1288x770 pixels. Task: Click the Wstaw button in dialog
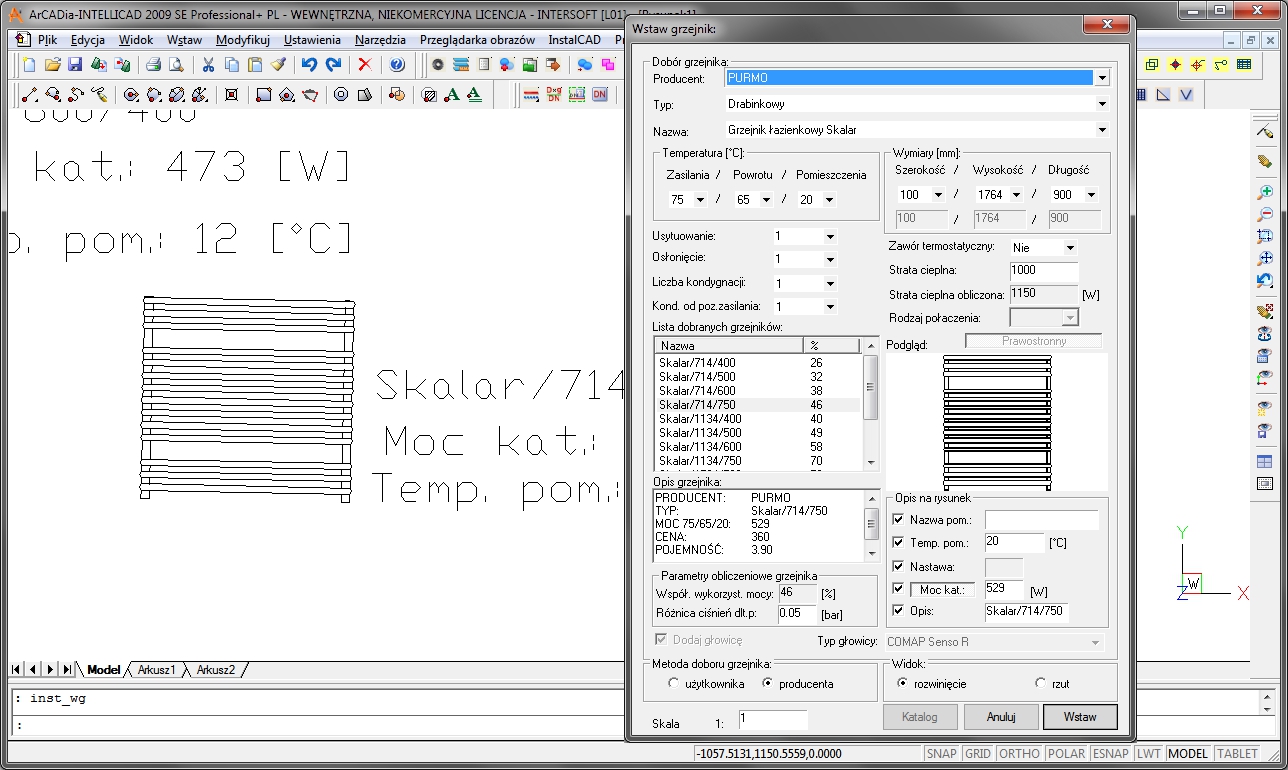(x=1079, y=717)
